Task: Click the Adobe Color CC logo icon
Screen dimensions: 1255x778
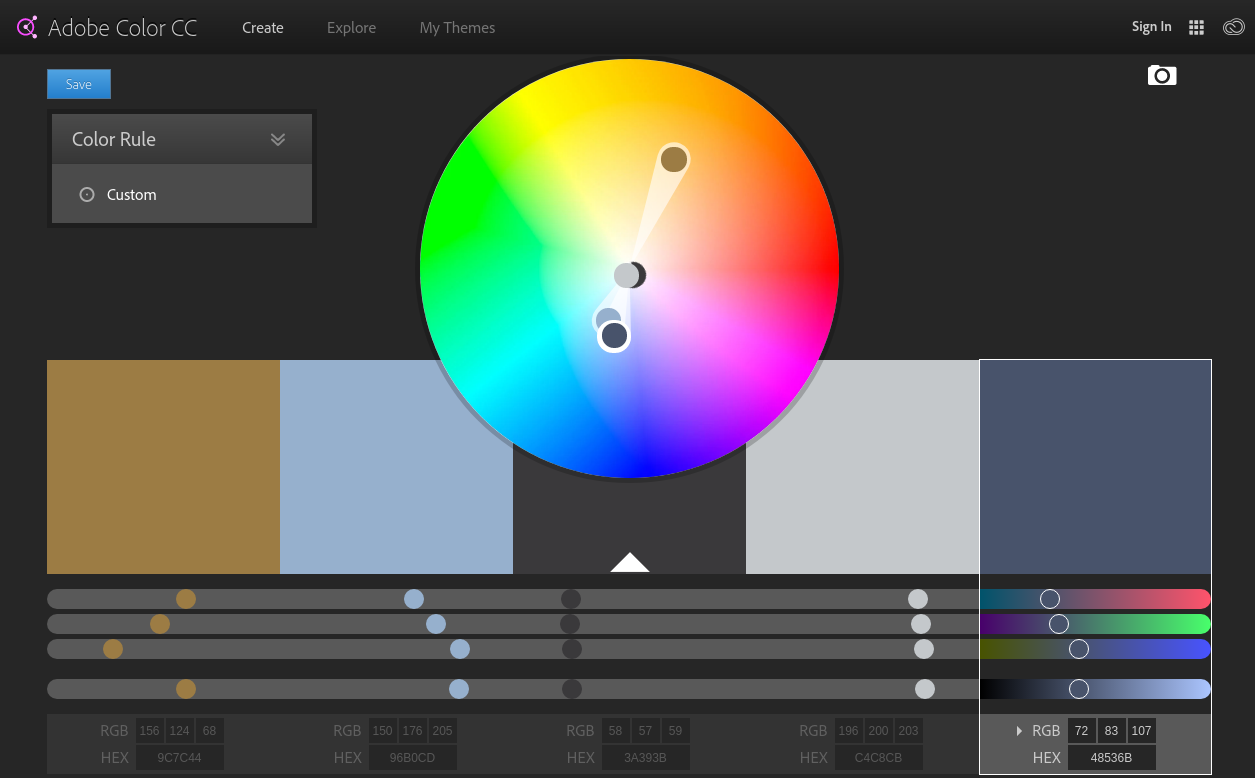Action: tap(27, 27)
